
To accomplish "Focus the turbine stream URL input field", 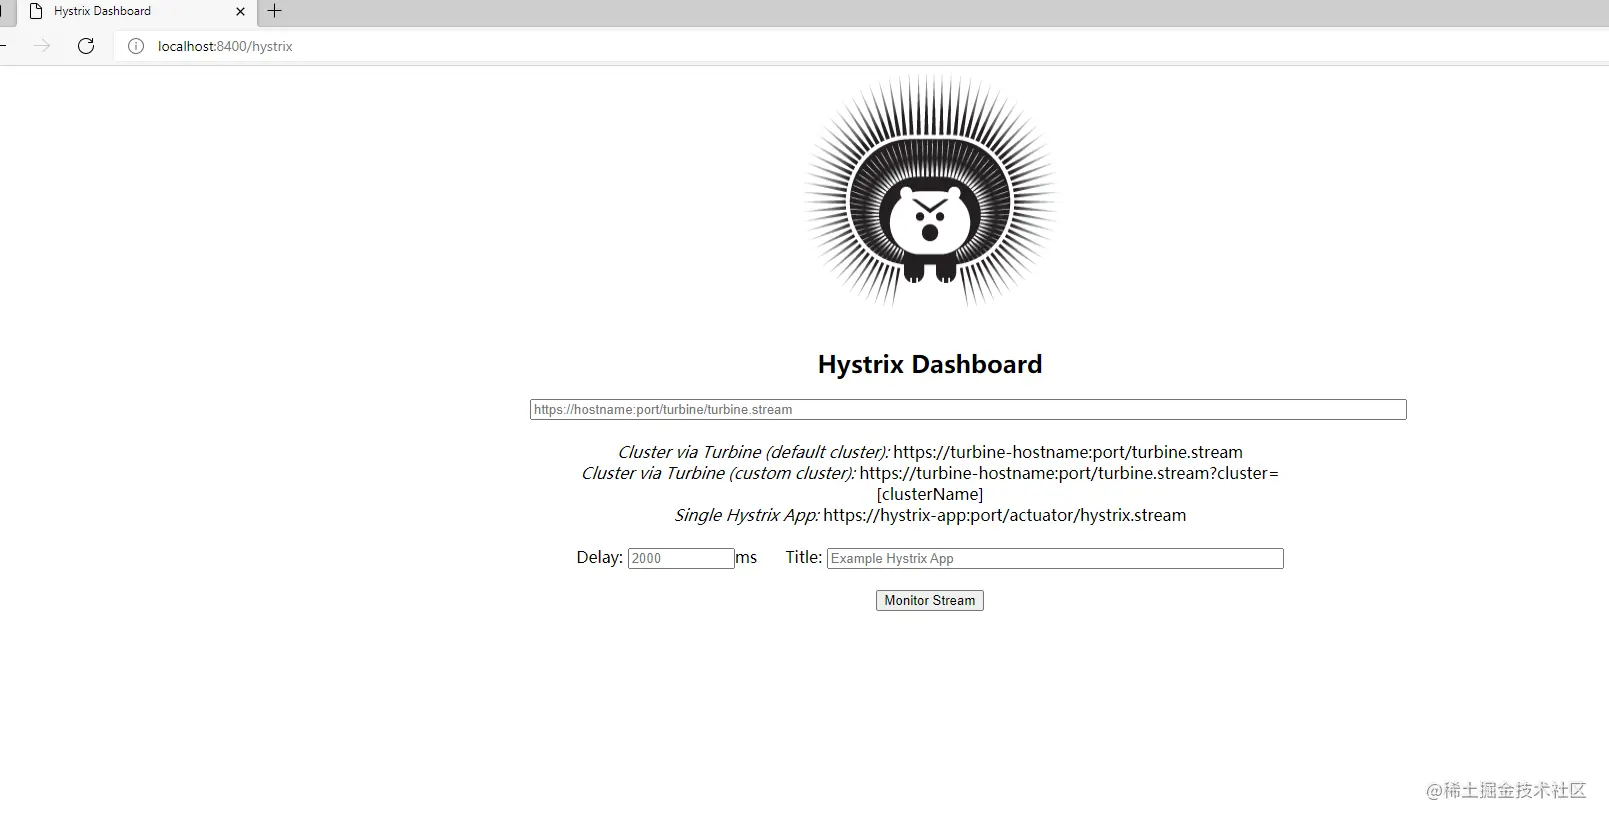I will point(968,410).
